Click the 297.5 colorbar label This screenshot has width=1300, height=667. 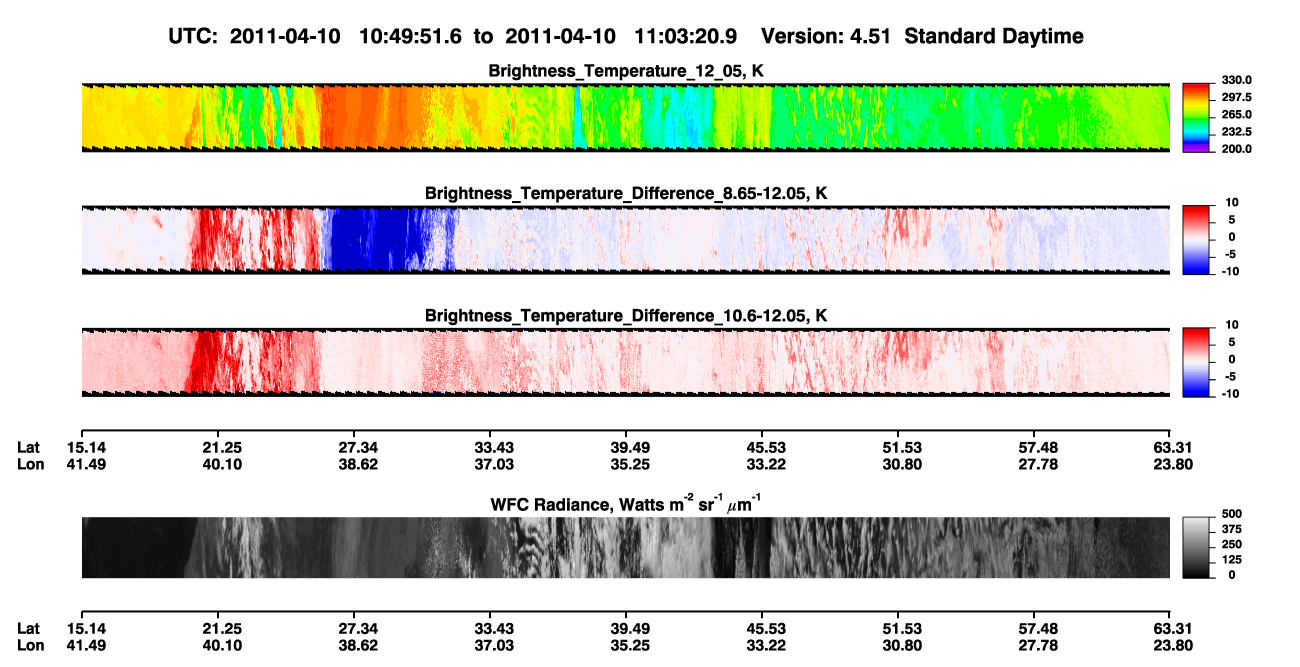pyautogui.click(x=1236, y=97)
